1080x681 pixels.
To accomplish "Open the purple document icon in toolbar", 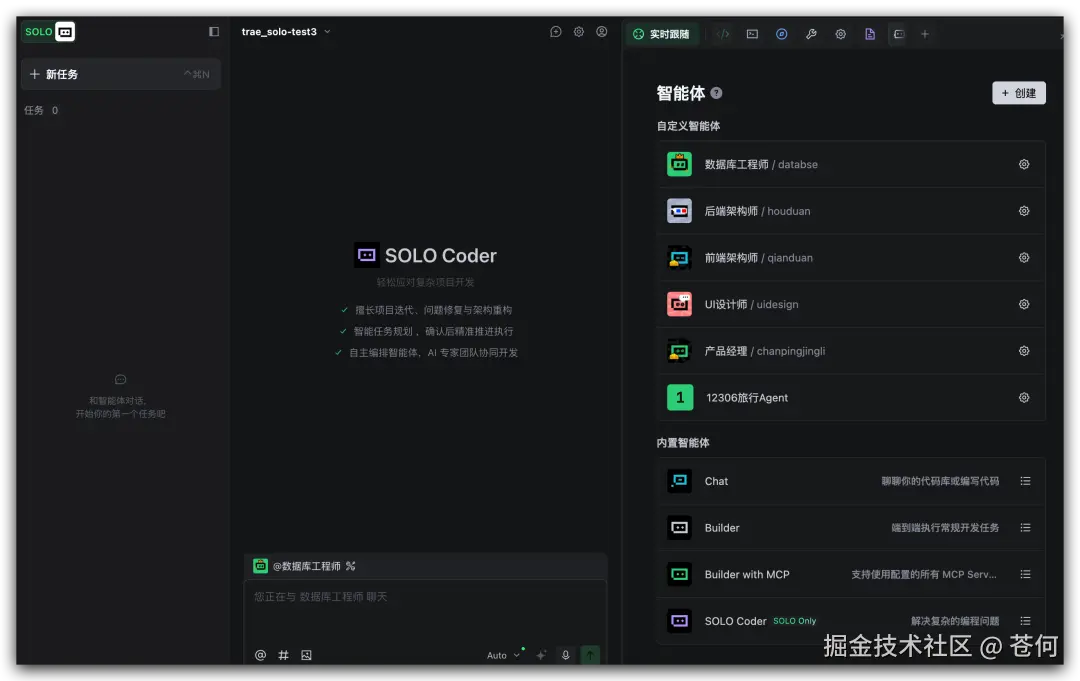I will pos(870,33).
